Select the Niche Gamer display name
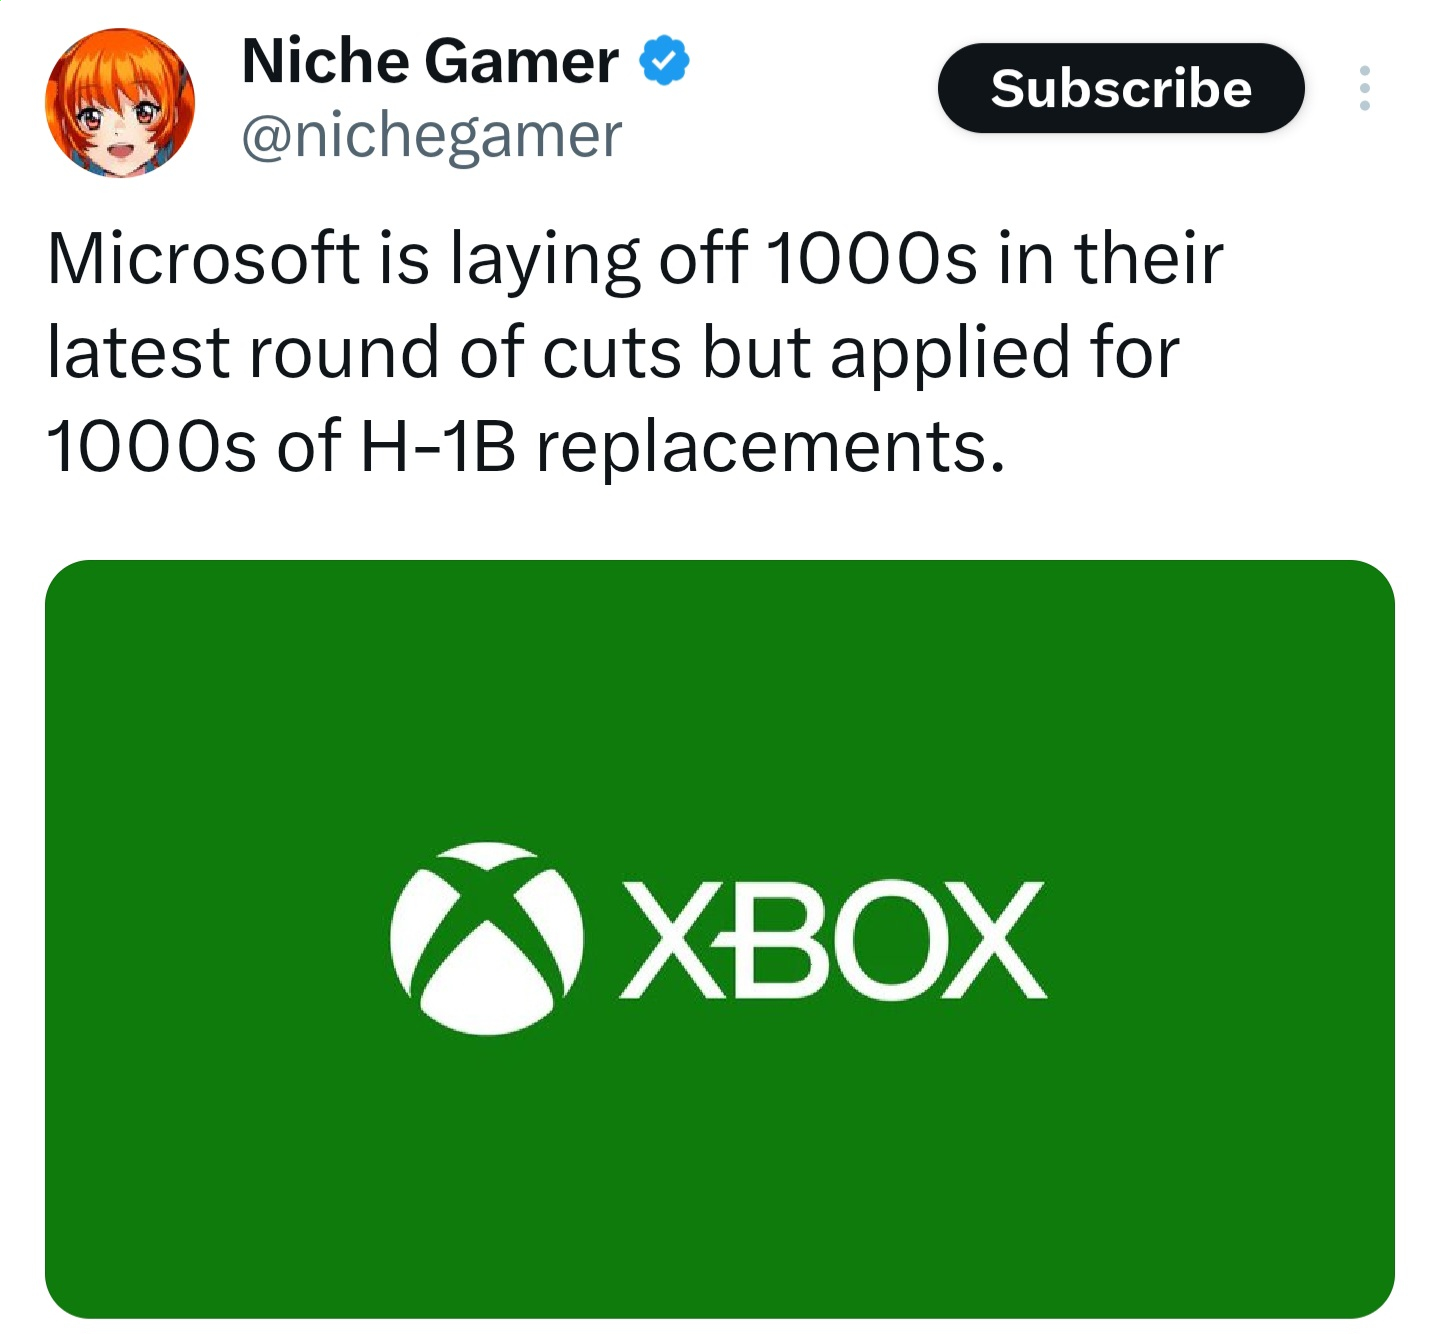 coord(430,60)
